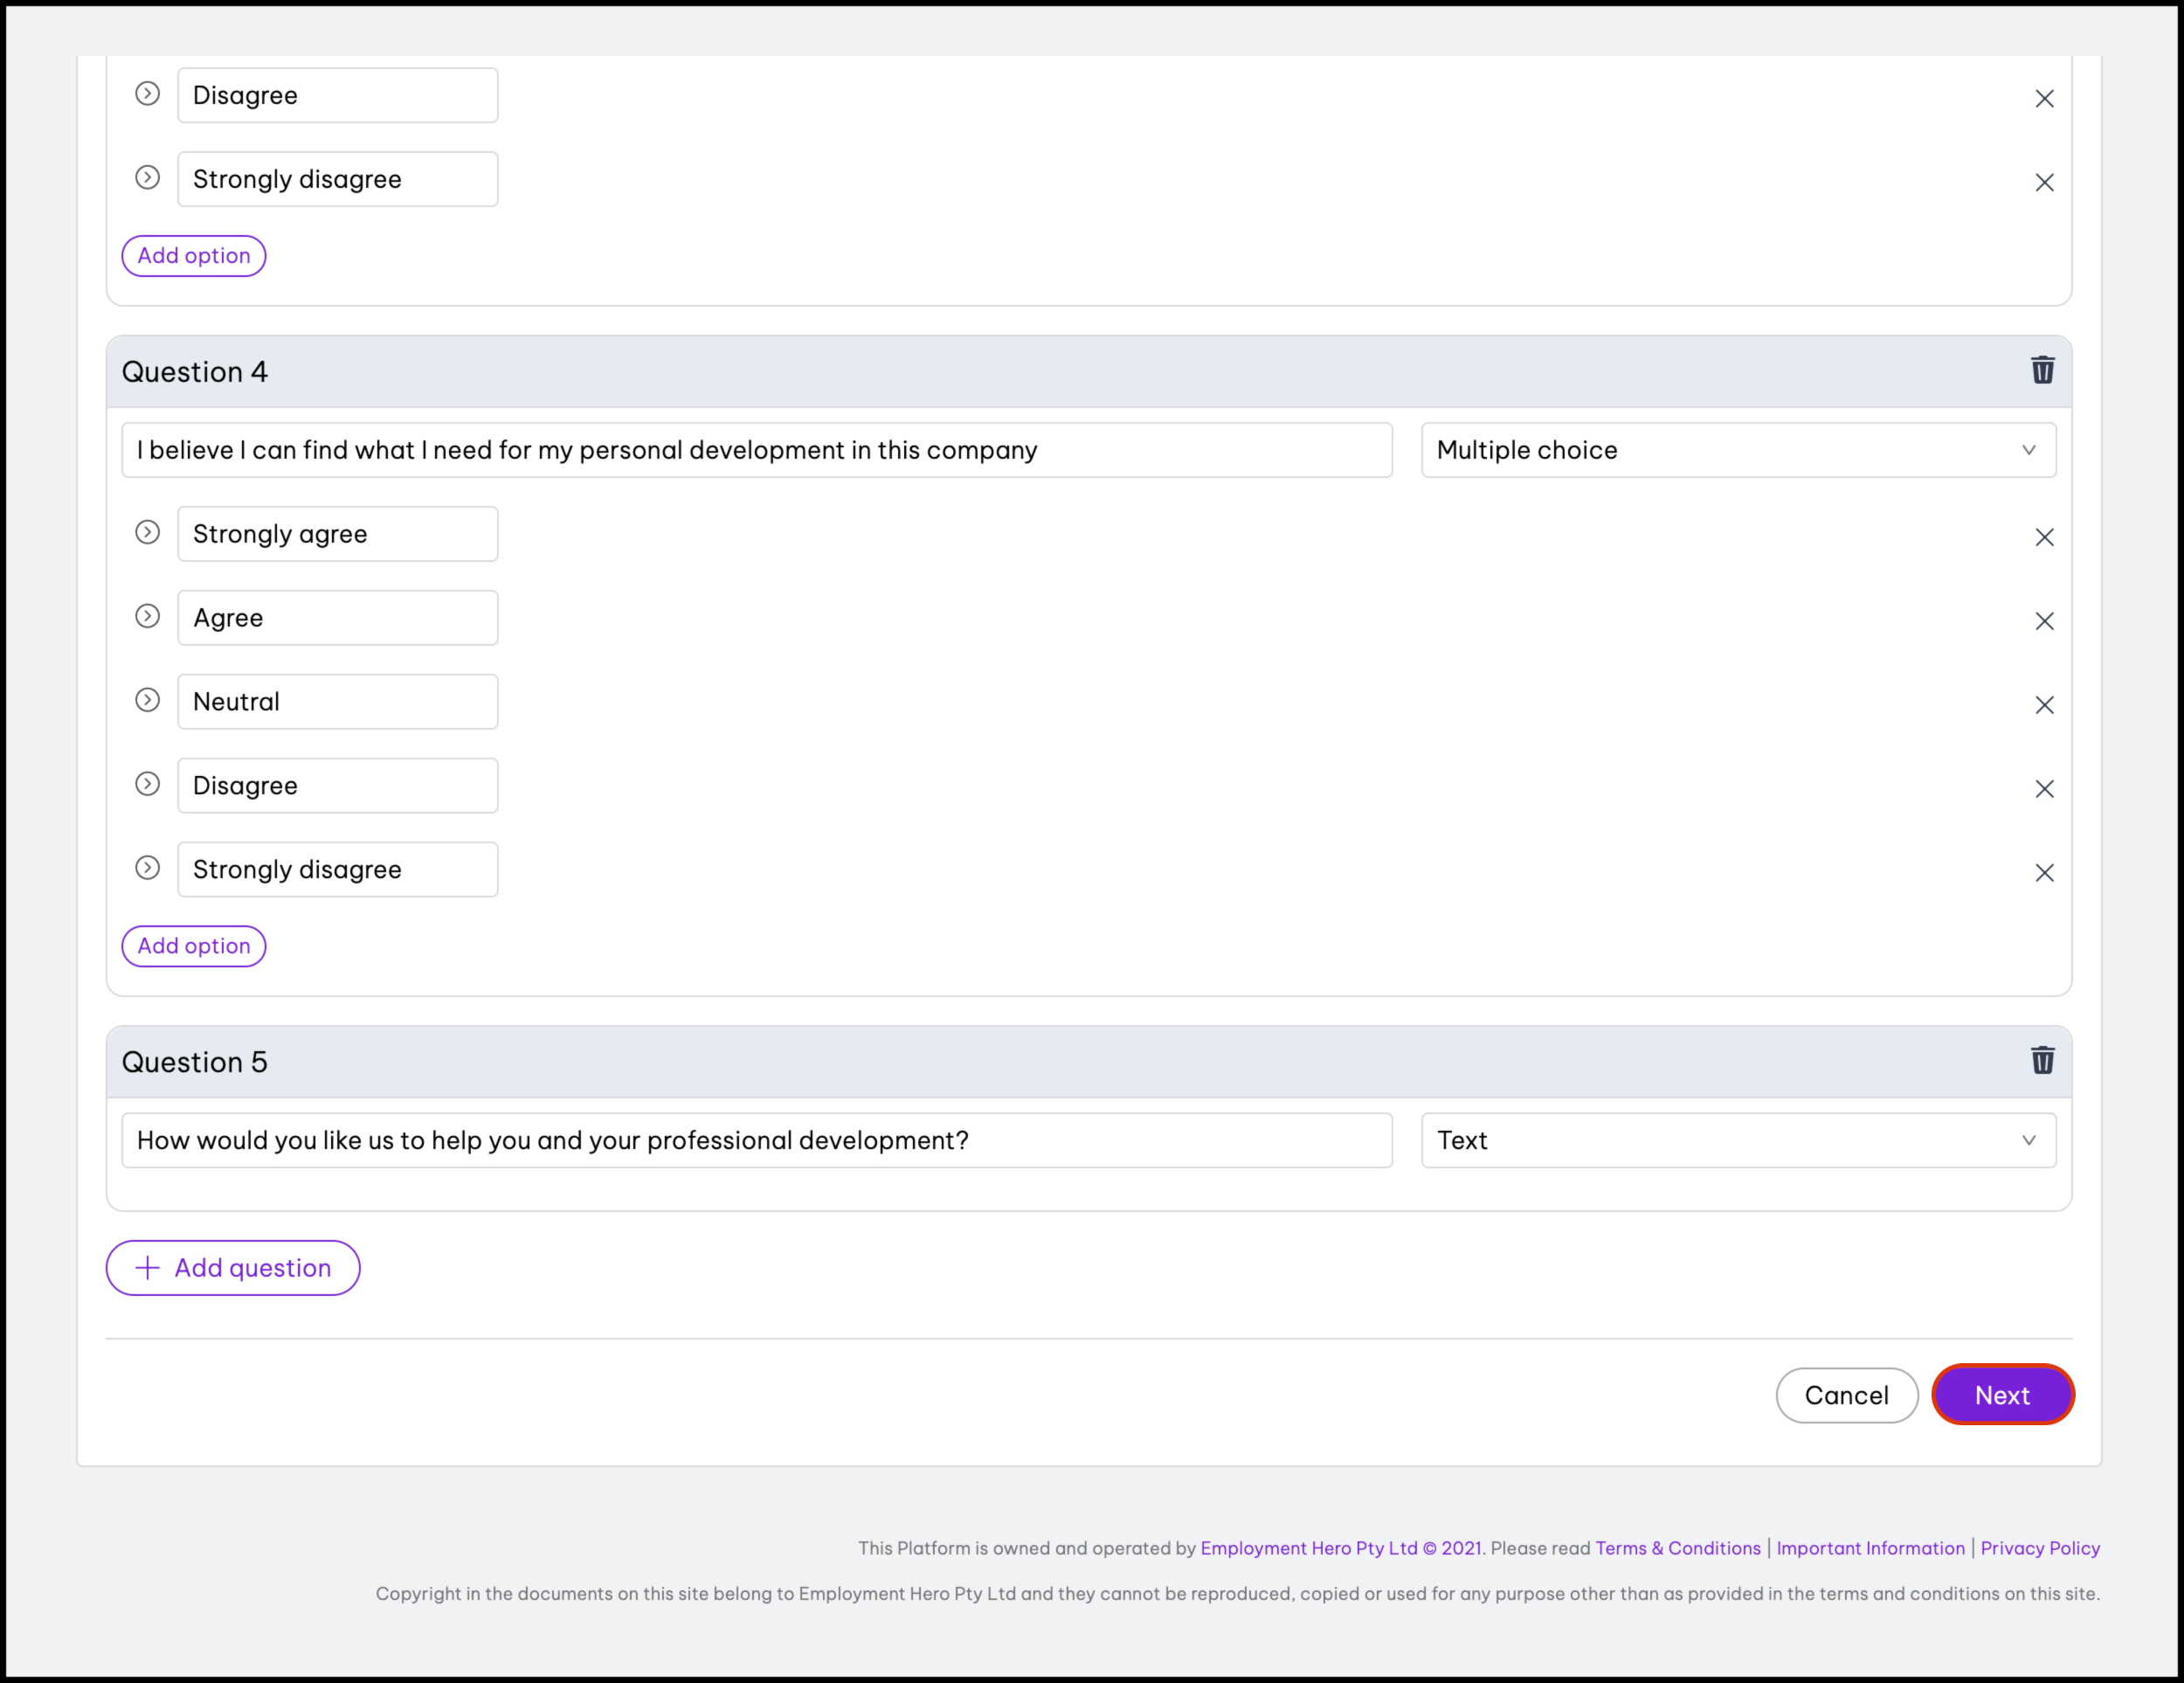Viewport: 2184px width, 1683px height.
Task: Remove the topmost Disagree option
Action: (2044, 99)
